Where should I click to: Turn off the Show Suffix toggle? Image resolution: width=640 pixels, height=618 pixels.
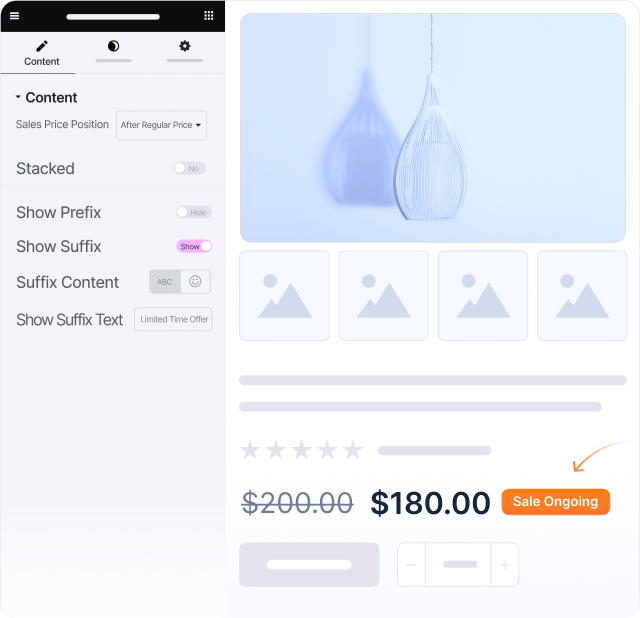coord(194,246)
